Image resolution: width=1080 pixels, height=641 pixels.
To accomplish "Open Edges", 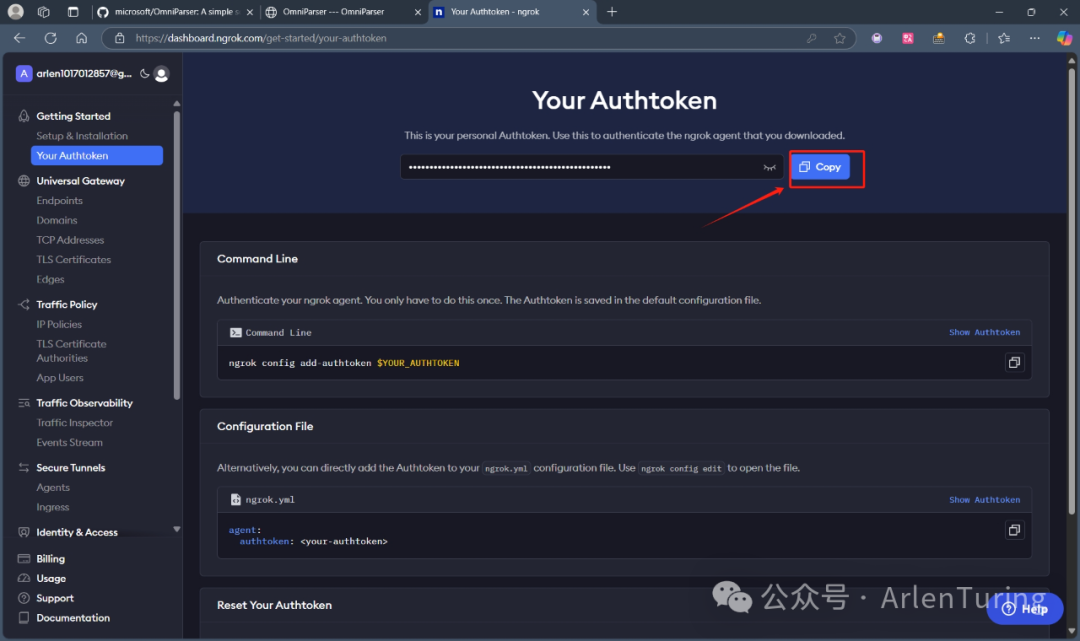I will pyautogui.click(x=50, y=280).
